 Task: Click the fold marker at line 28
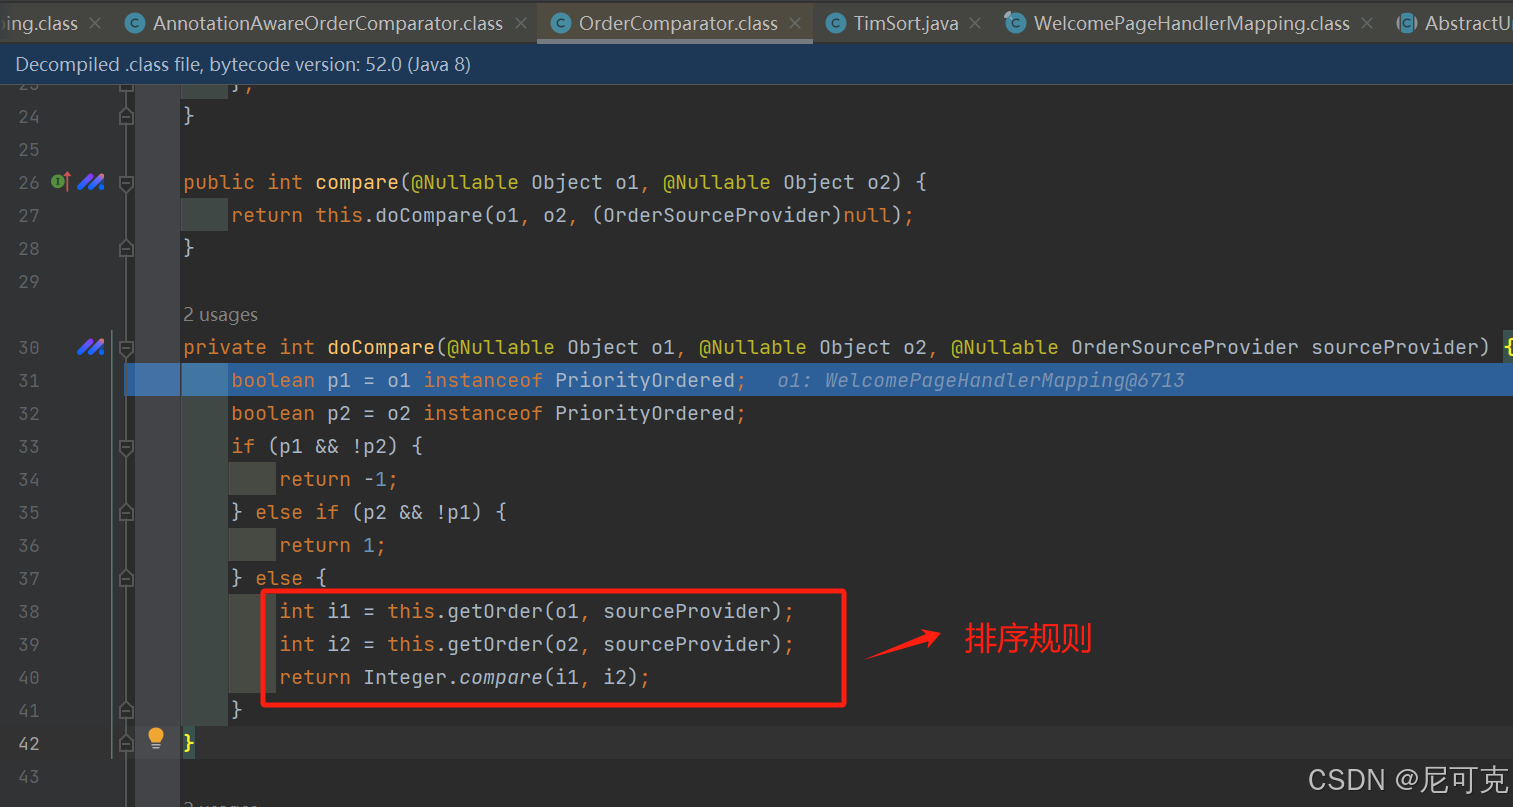(x=126, y=248)
